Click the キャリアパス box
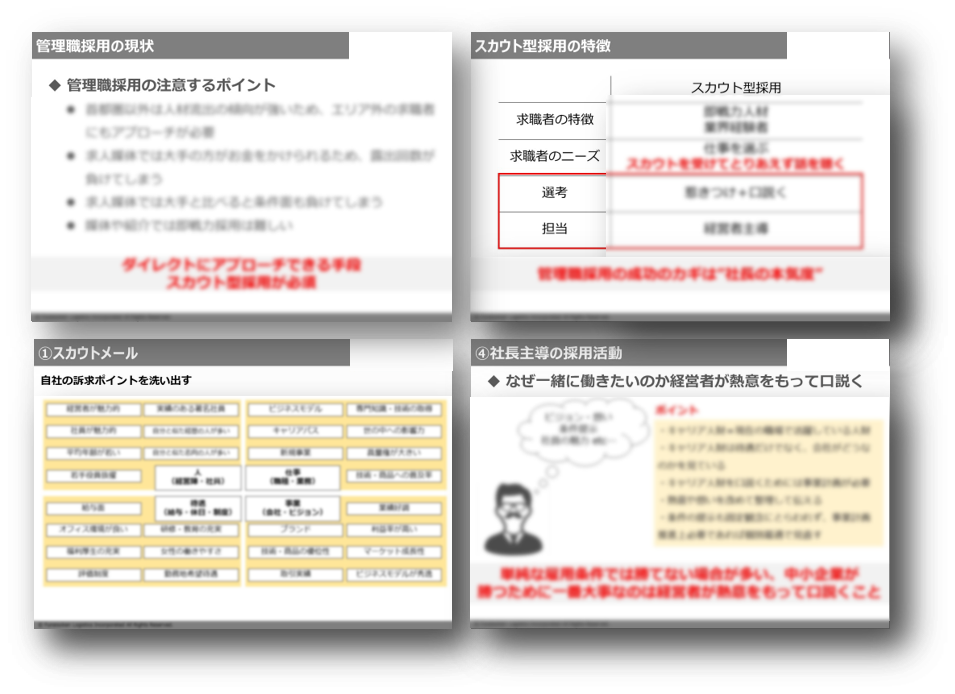Image resolution: width=955 pixels, height=694 pixels. pyautogui.click(x=293, y=431)
